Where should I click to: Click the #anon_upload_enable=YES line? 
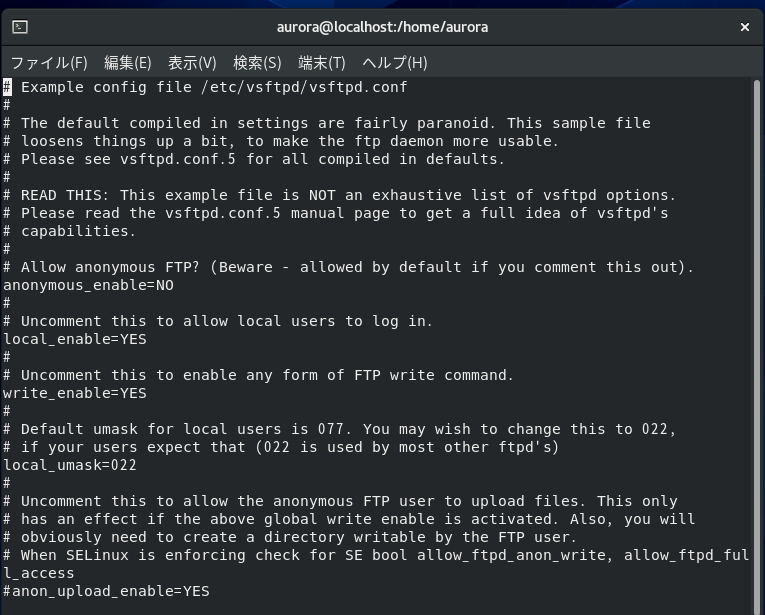click(106, 591)
